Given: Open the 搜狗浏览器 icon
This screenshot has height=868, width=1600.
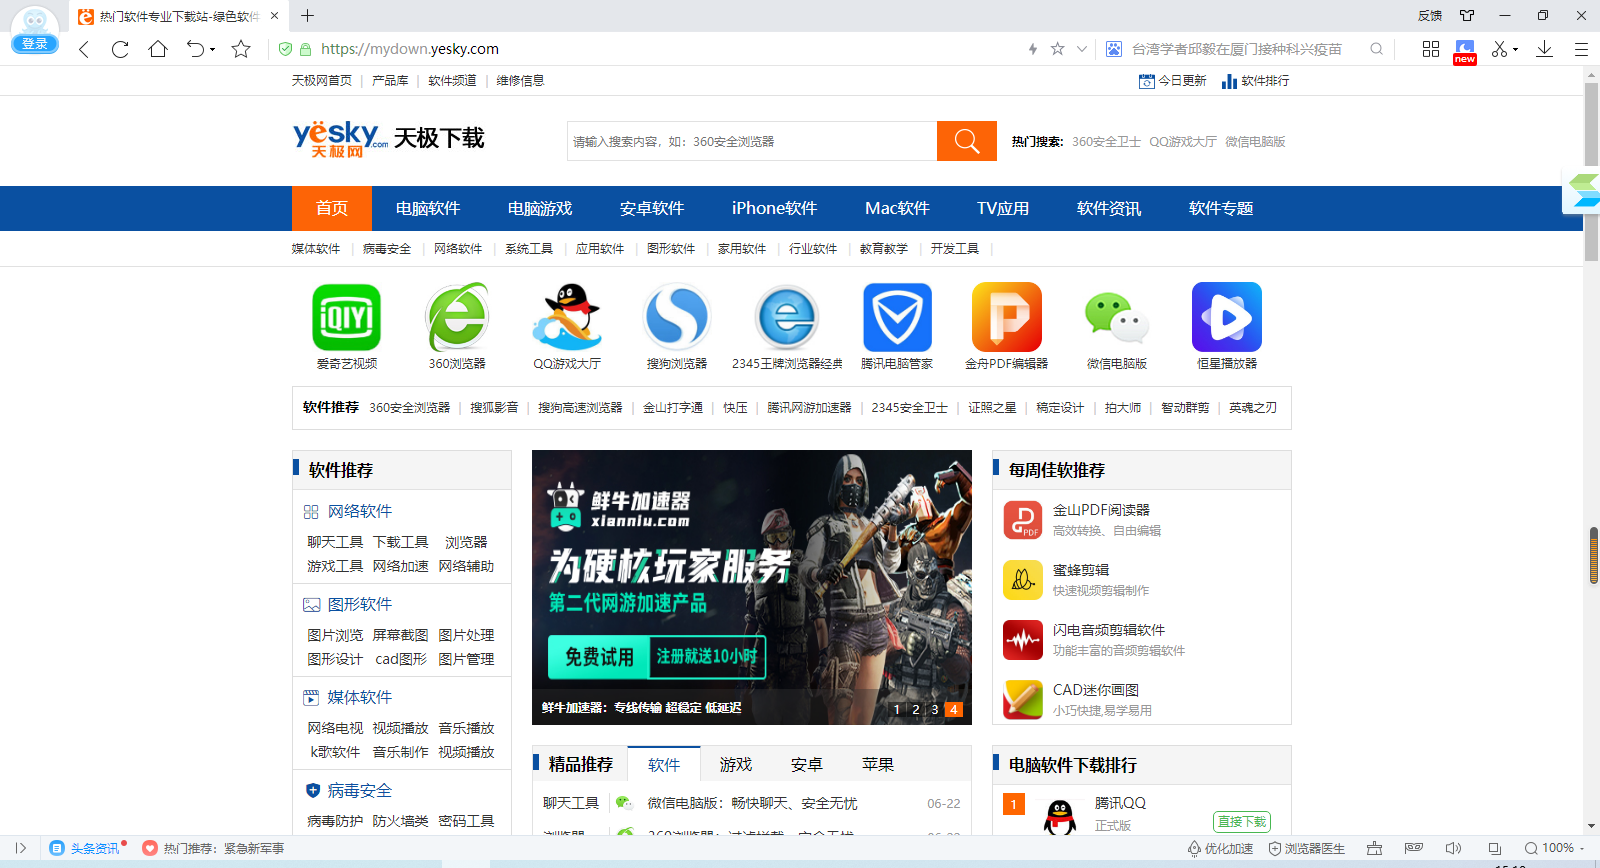Looking at the screenshot, I should [677, 317].
